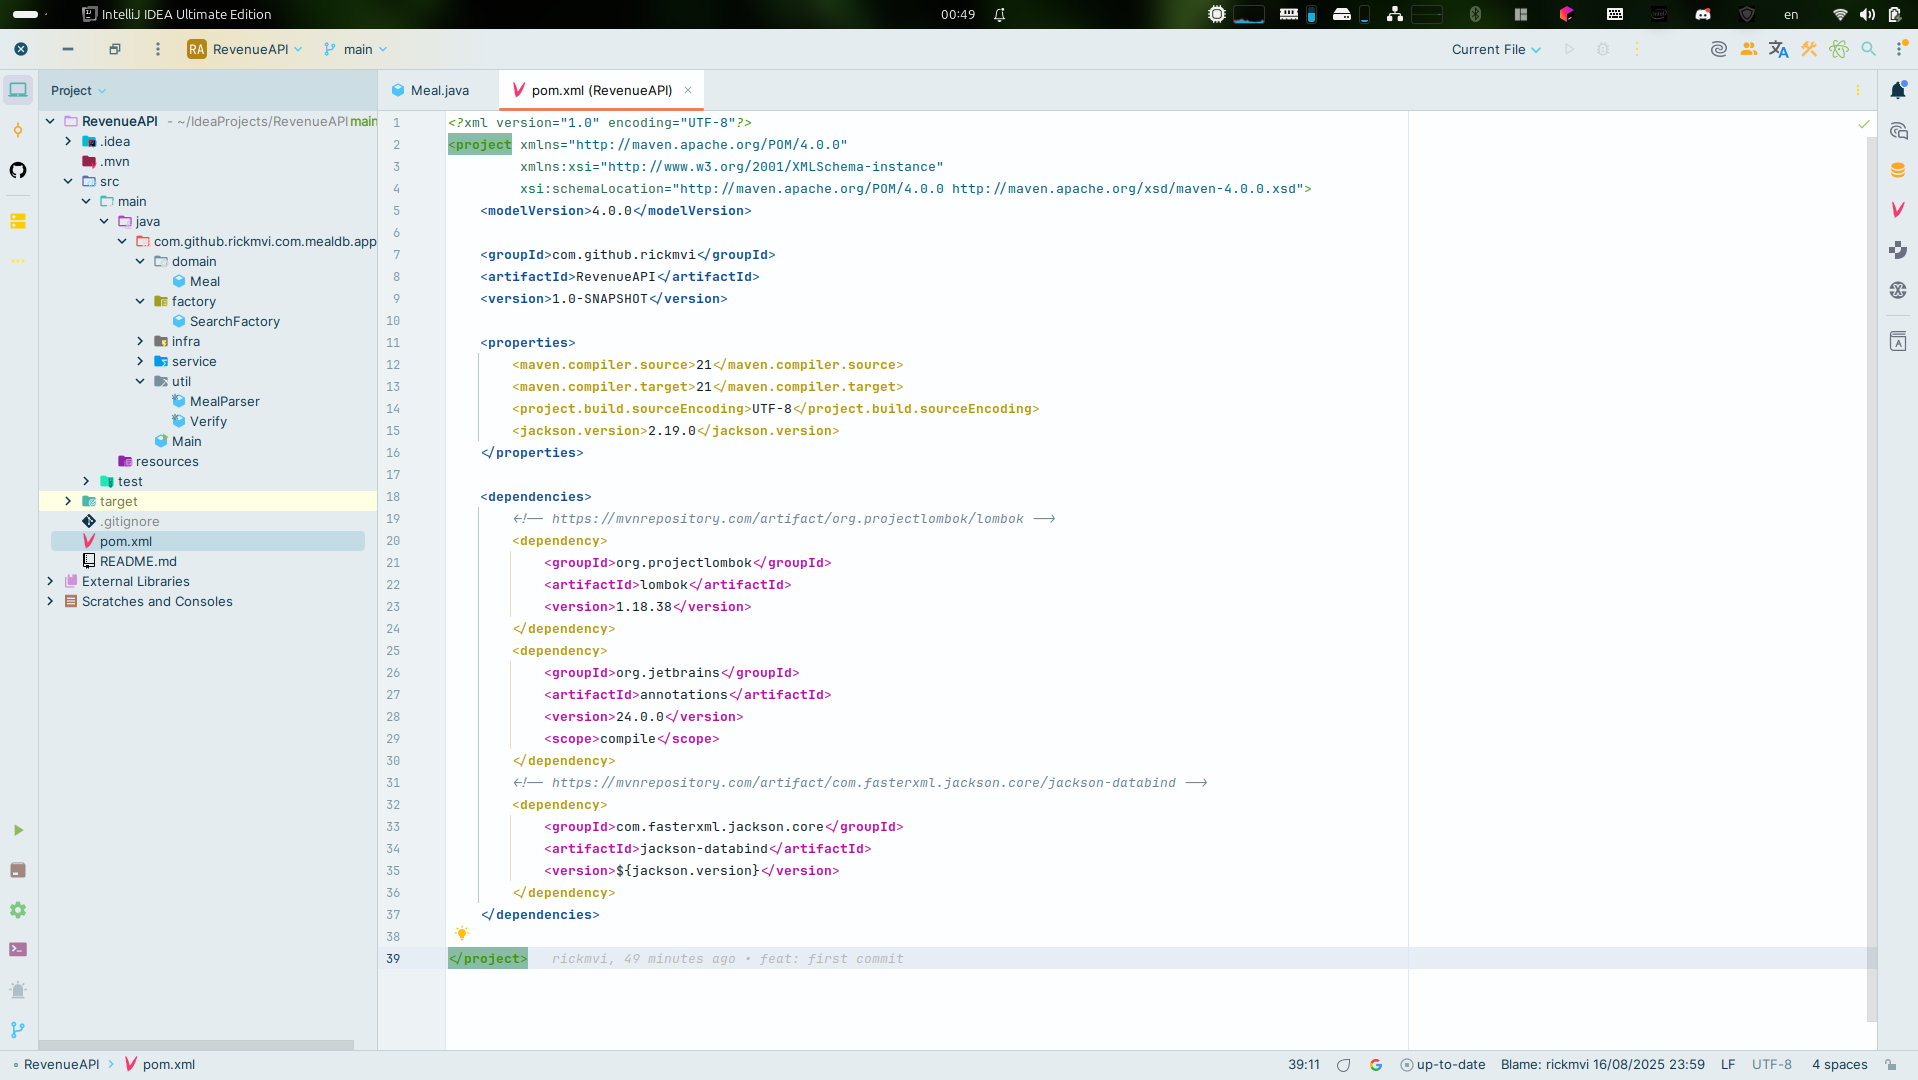Screen dimensions: 1918x1080
Task: Expand the .idea folder
Action: pyautogui.click(x=68, y=141)
